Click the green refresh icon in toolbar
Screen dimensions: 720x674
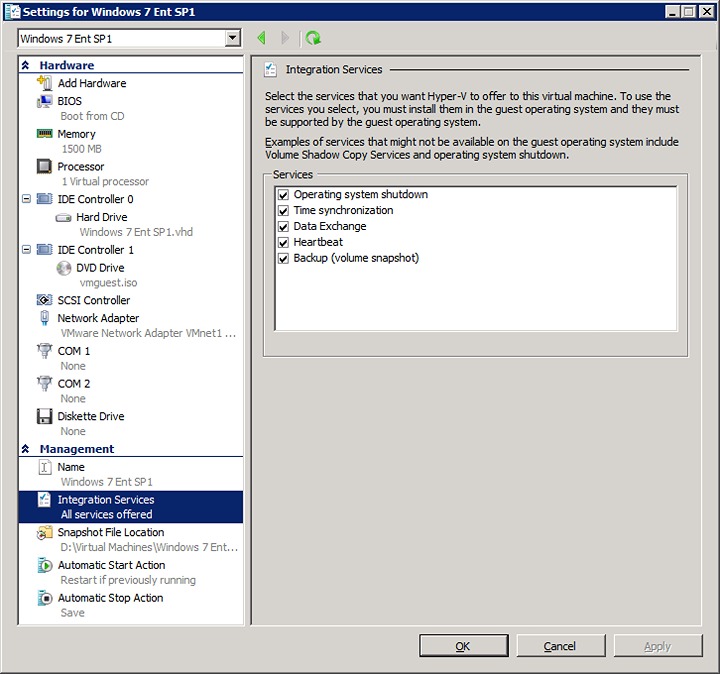tap(313, 38)
